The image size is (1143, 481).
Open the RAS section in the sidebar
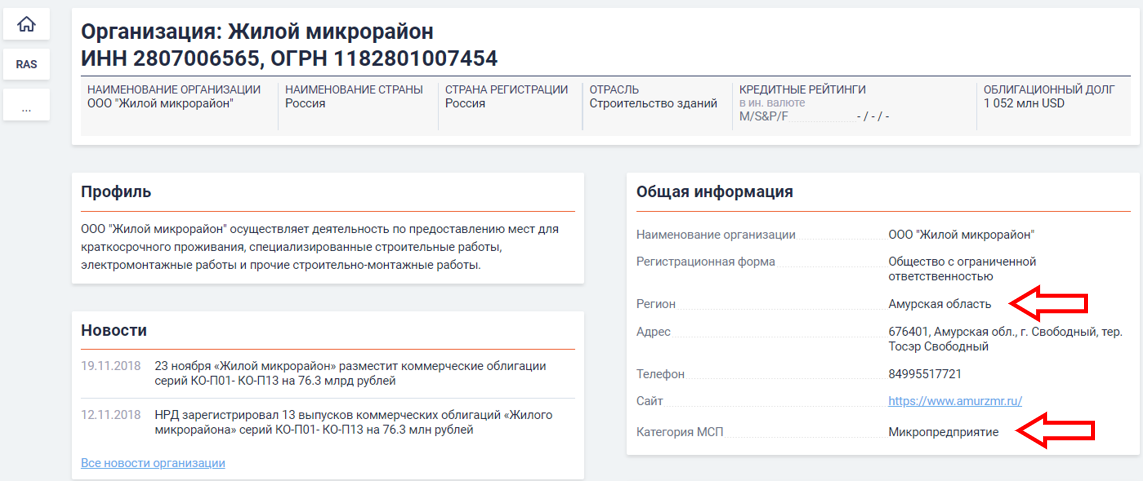26,64
